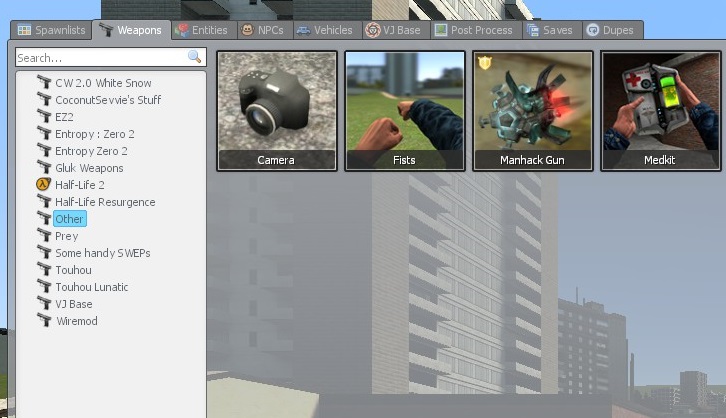Click the pistol icon beside Wiremod

(x=44, y=320)
